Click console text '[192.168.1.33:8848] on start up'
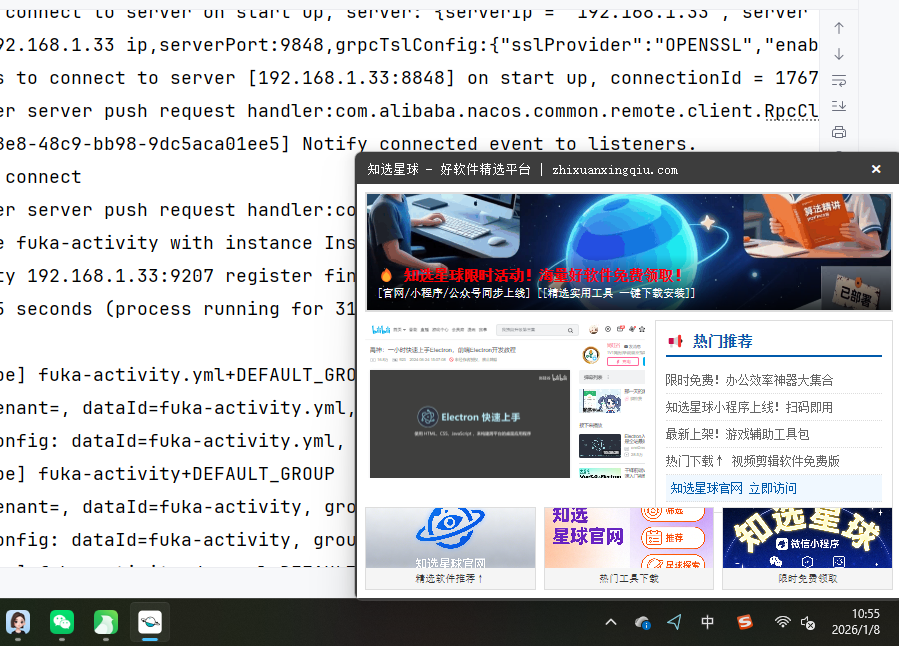 click(423, 78)
